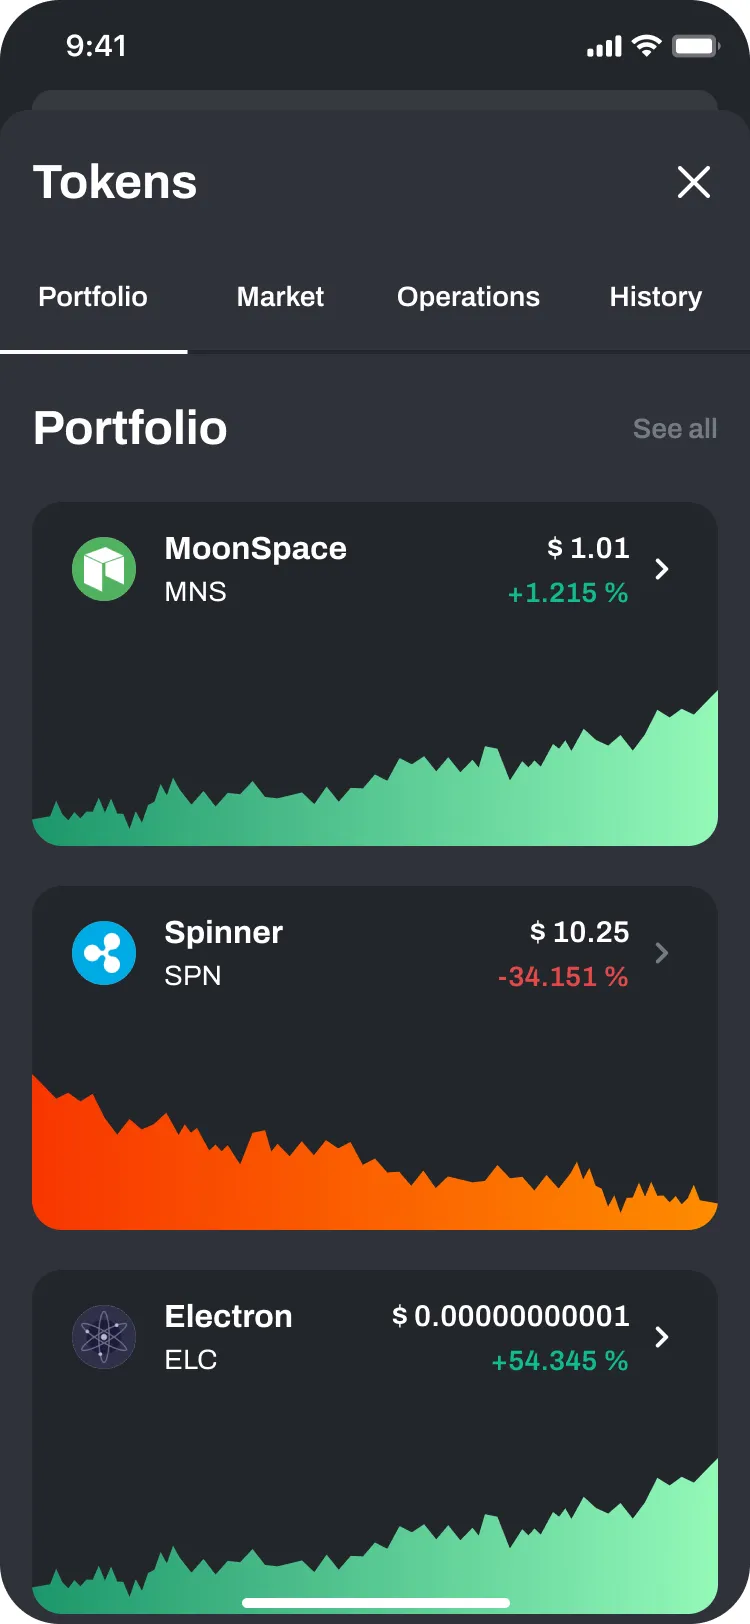The image size is (750, 1624).
Task: Tap the Electron +54.345 % change
Action: (x=560, y=1361)
